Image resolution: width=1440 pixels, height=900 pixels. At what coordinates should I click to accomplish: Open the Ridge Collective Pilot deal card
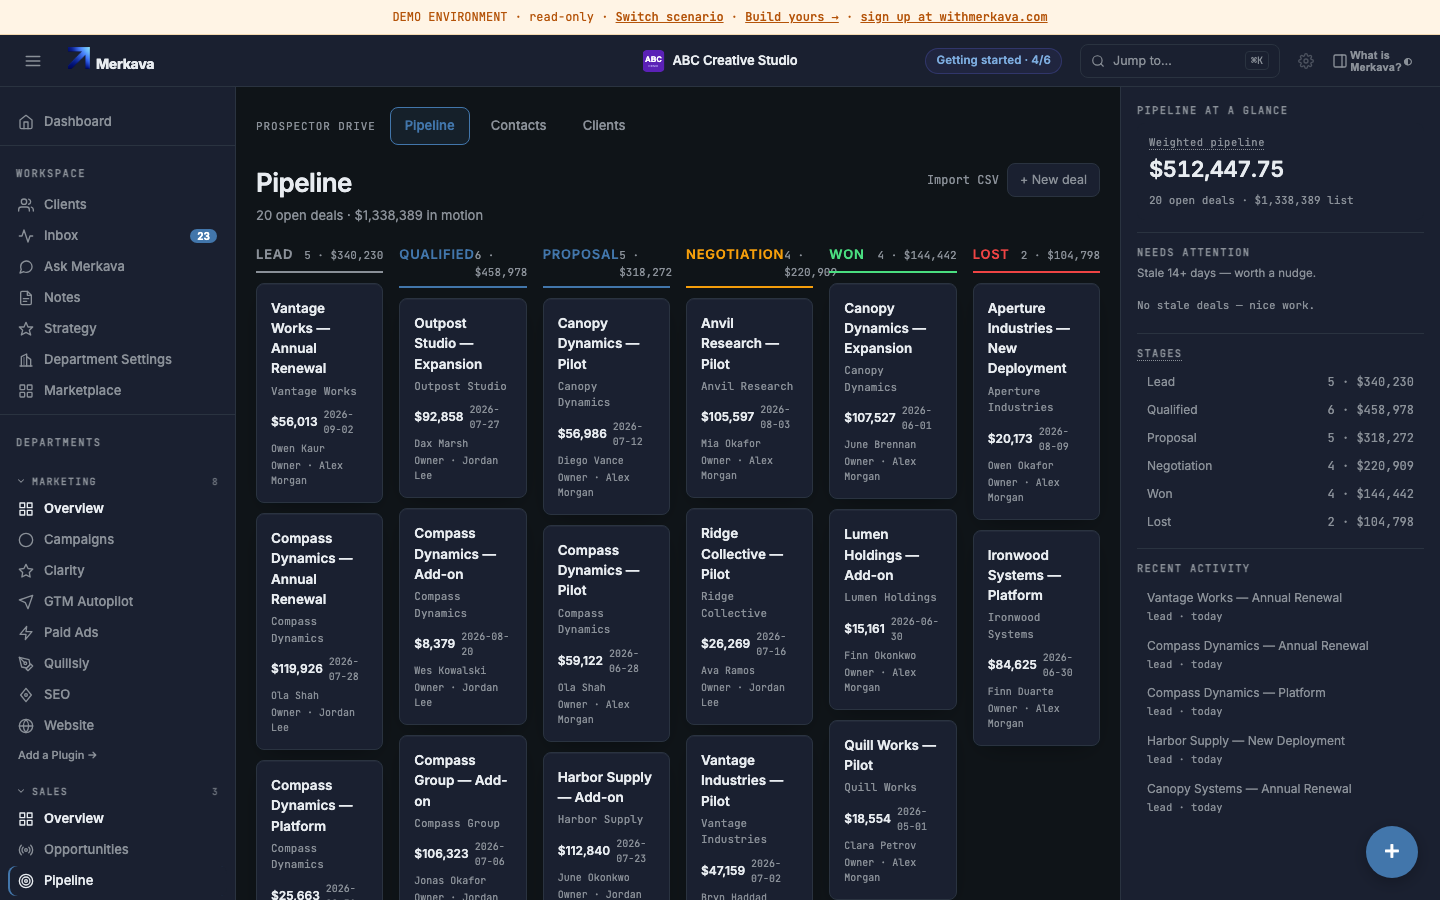point(749,617)
